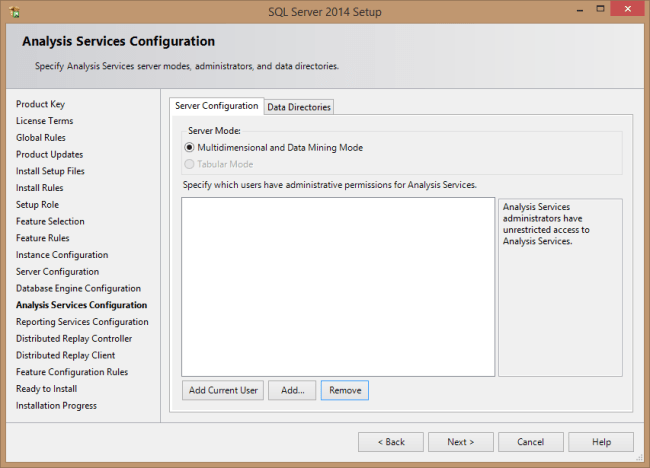Proceed with the Next button
Image resolution: width=650 pixels, height=468 pixels.
pyautogui.click(x=460, y=441)
